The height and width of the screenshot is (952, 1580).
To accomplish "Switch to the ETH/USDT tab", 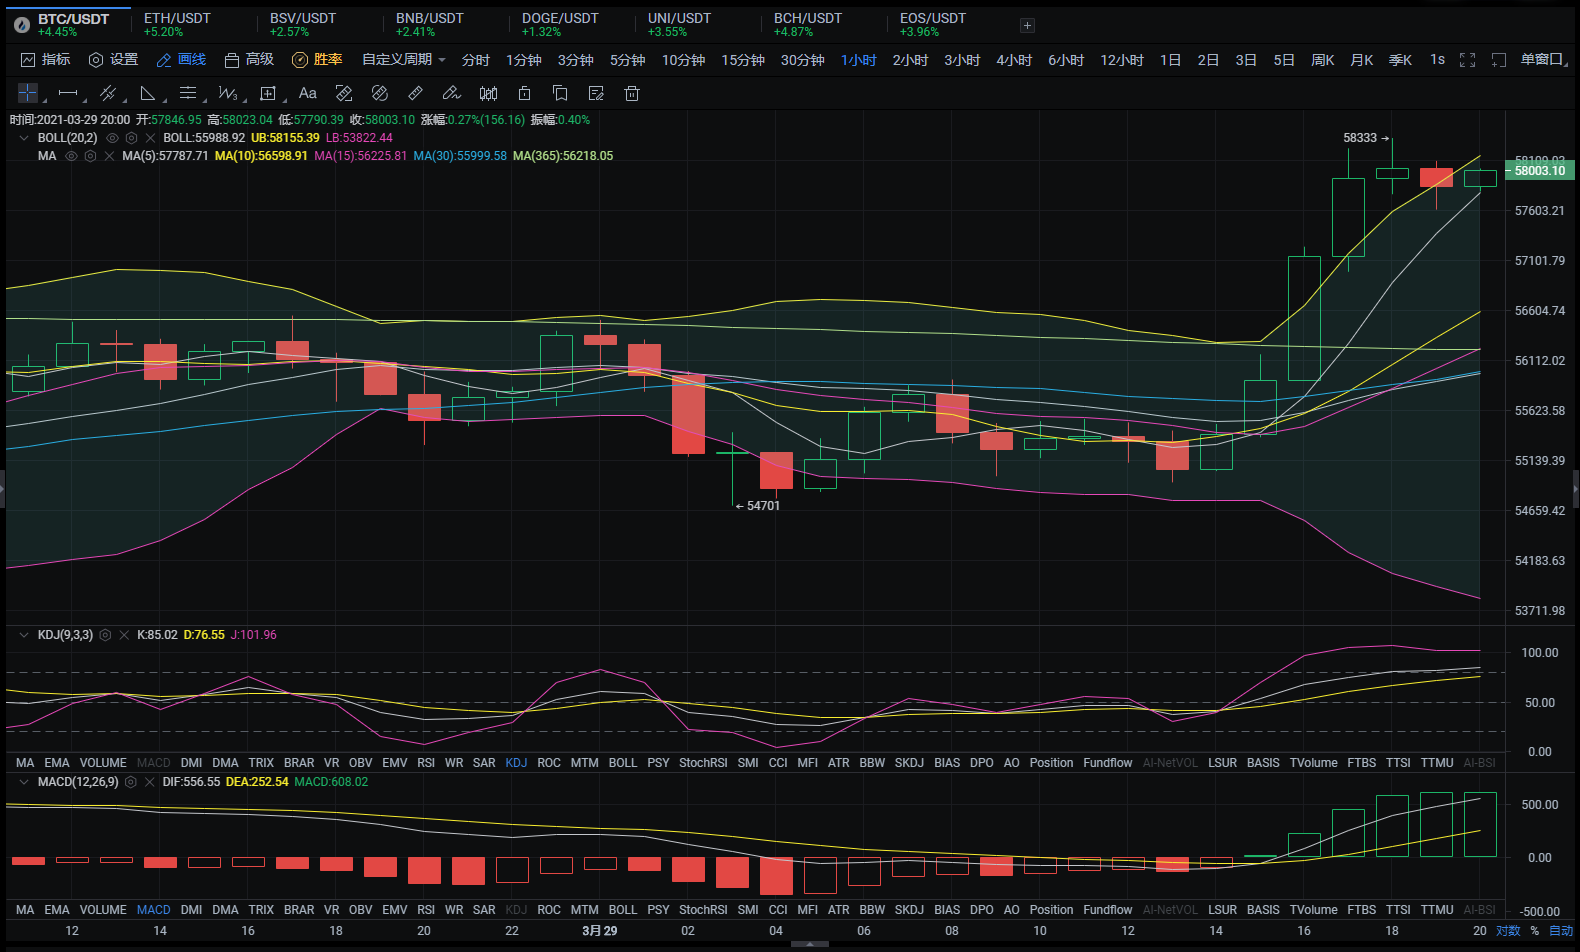I will tap(177, 25).
